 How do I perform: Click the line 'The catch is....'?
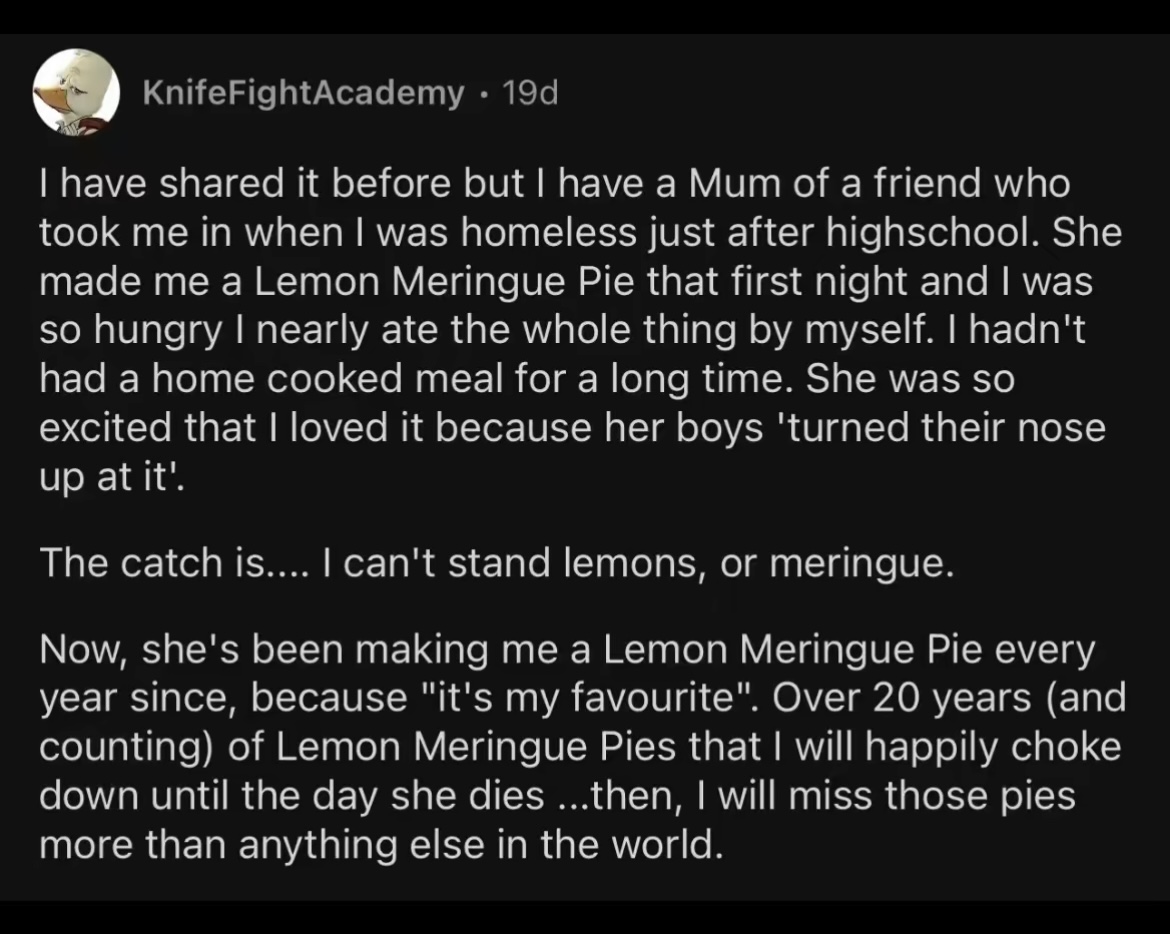click(x=496, y=562)
